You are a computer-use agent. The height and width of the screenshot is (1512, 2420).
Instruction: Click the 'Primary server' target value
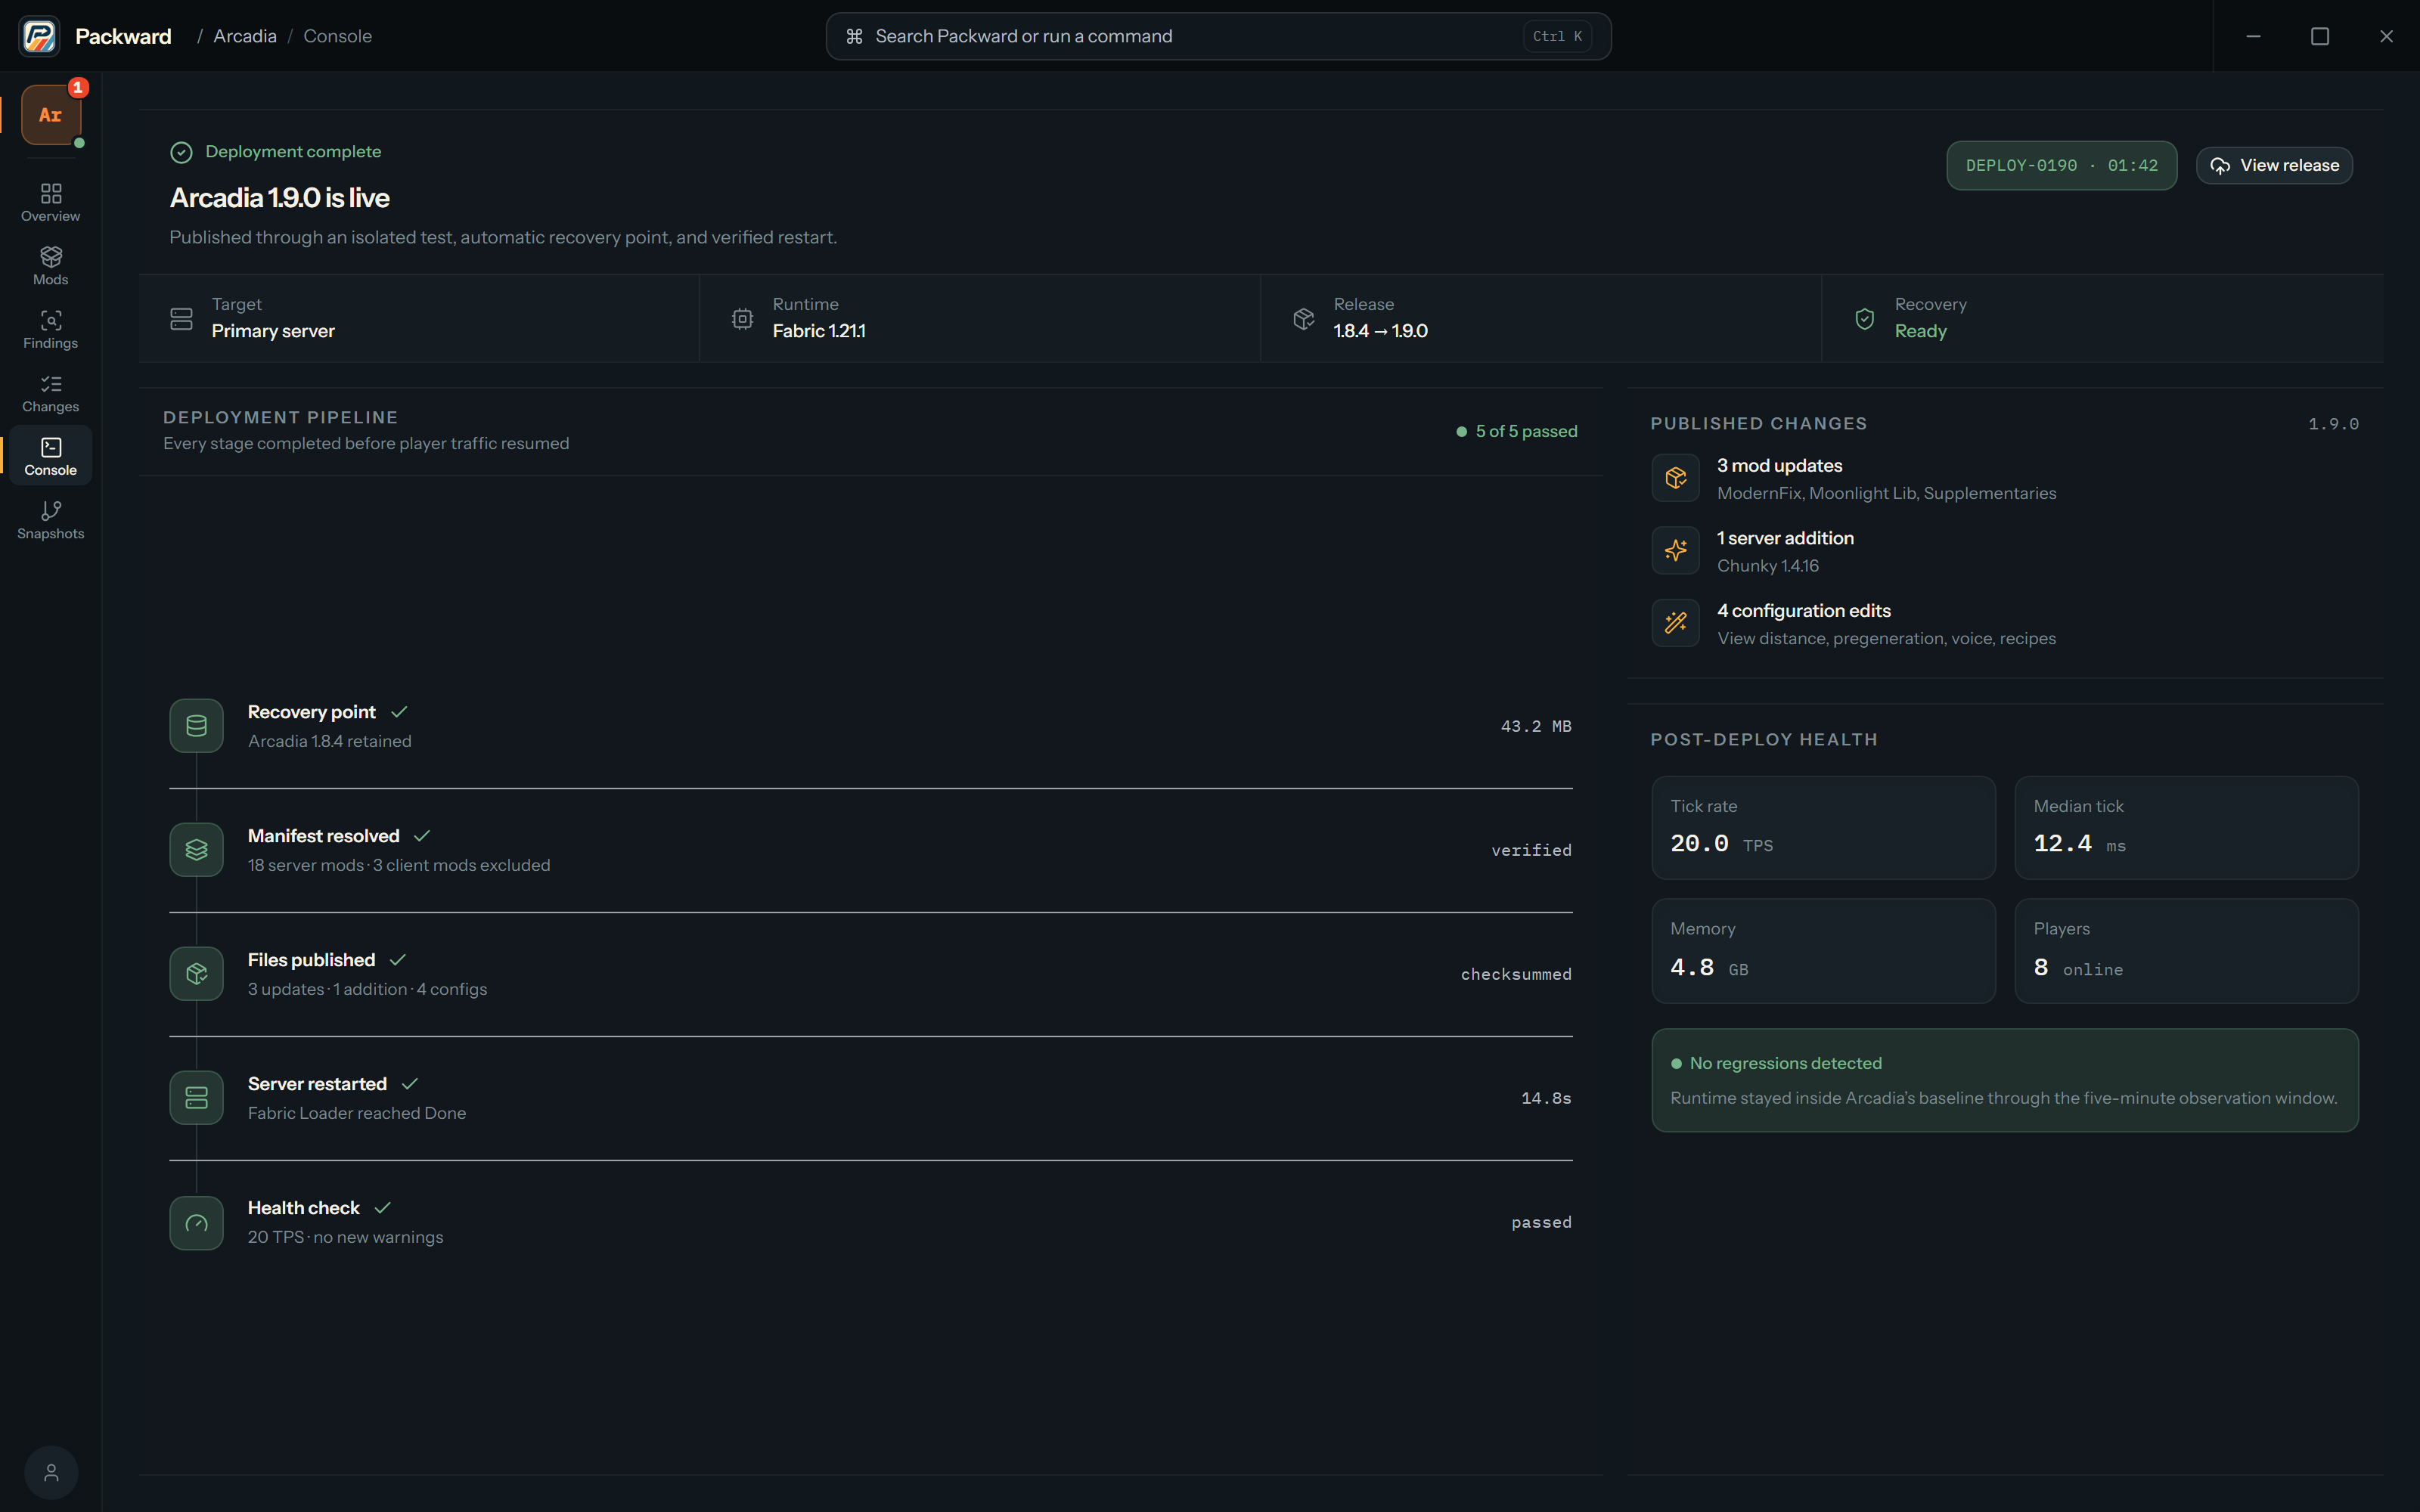click(x=273, y=331)
